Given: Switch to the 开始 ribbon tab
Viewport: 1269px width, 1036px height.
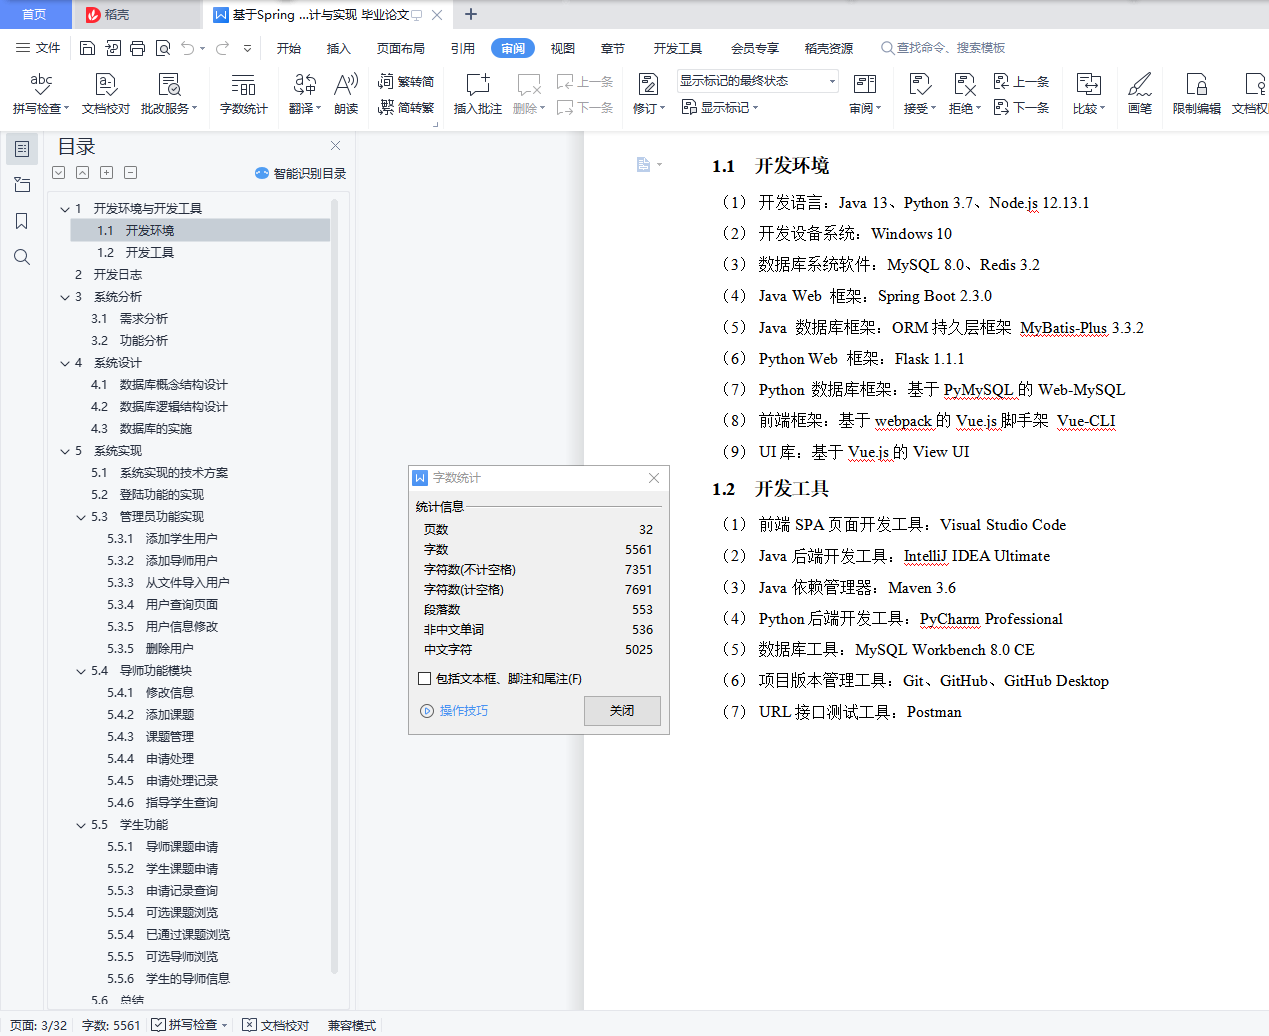Looking at the screenshot, I should [289, 48].
